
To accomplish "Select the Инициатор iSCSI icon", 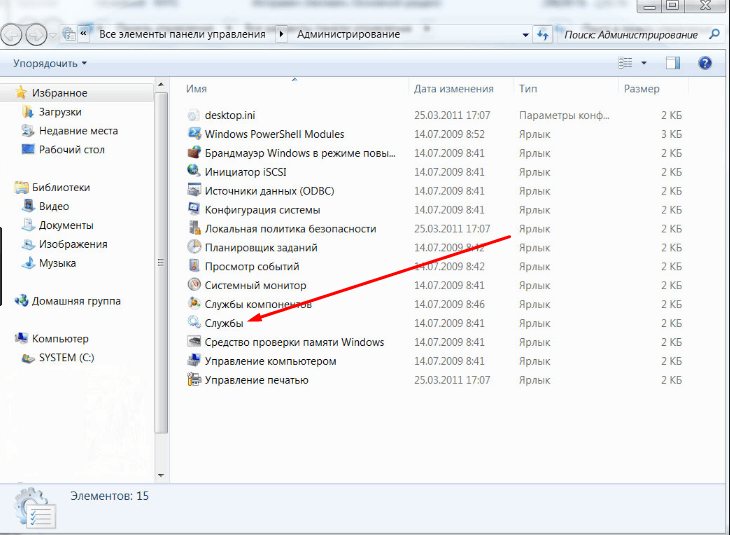I will point(194,172).
